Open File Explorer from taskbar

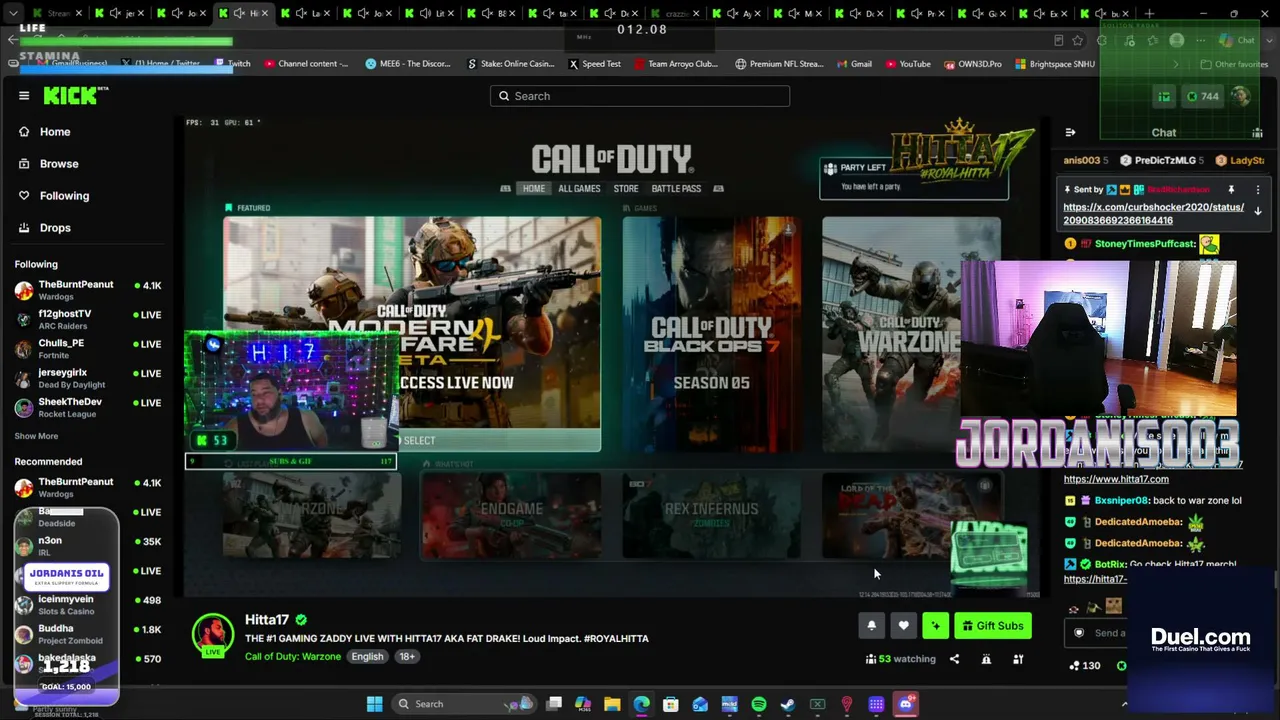[x=612, y=704]
